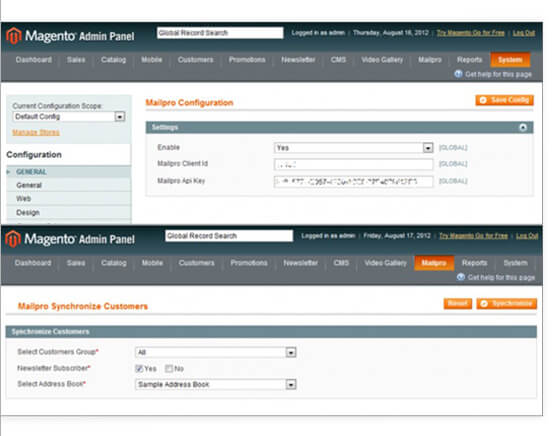This screenshot has height=436, width=555.
Task: Click the help icon in the bottom panel
Action: click(461, 277)
